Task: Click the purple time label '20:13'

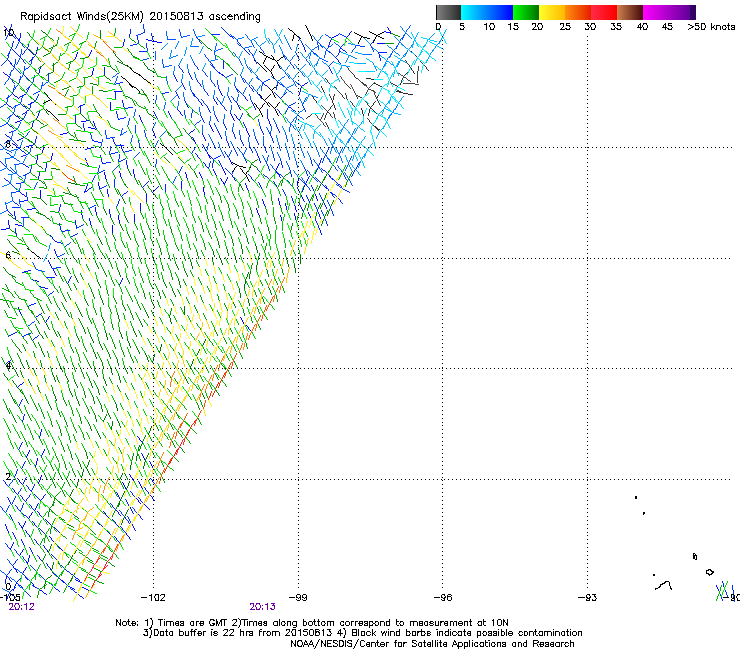Action: pyautogui.click(x=262, y=607)
